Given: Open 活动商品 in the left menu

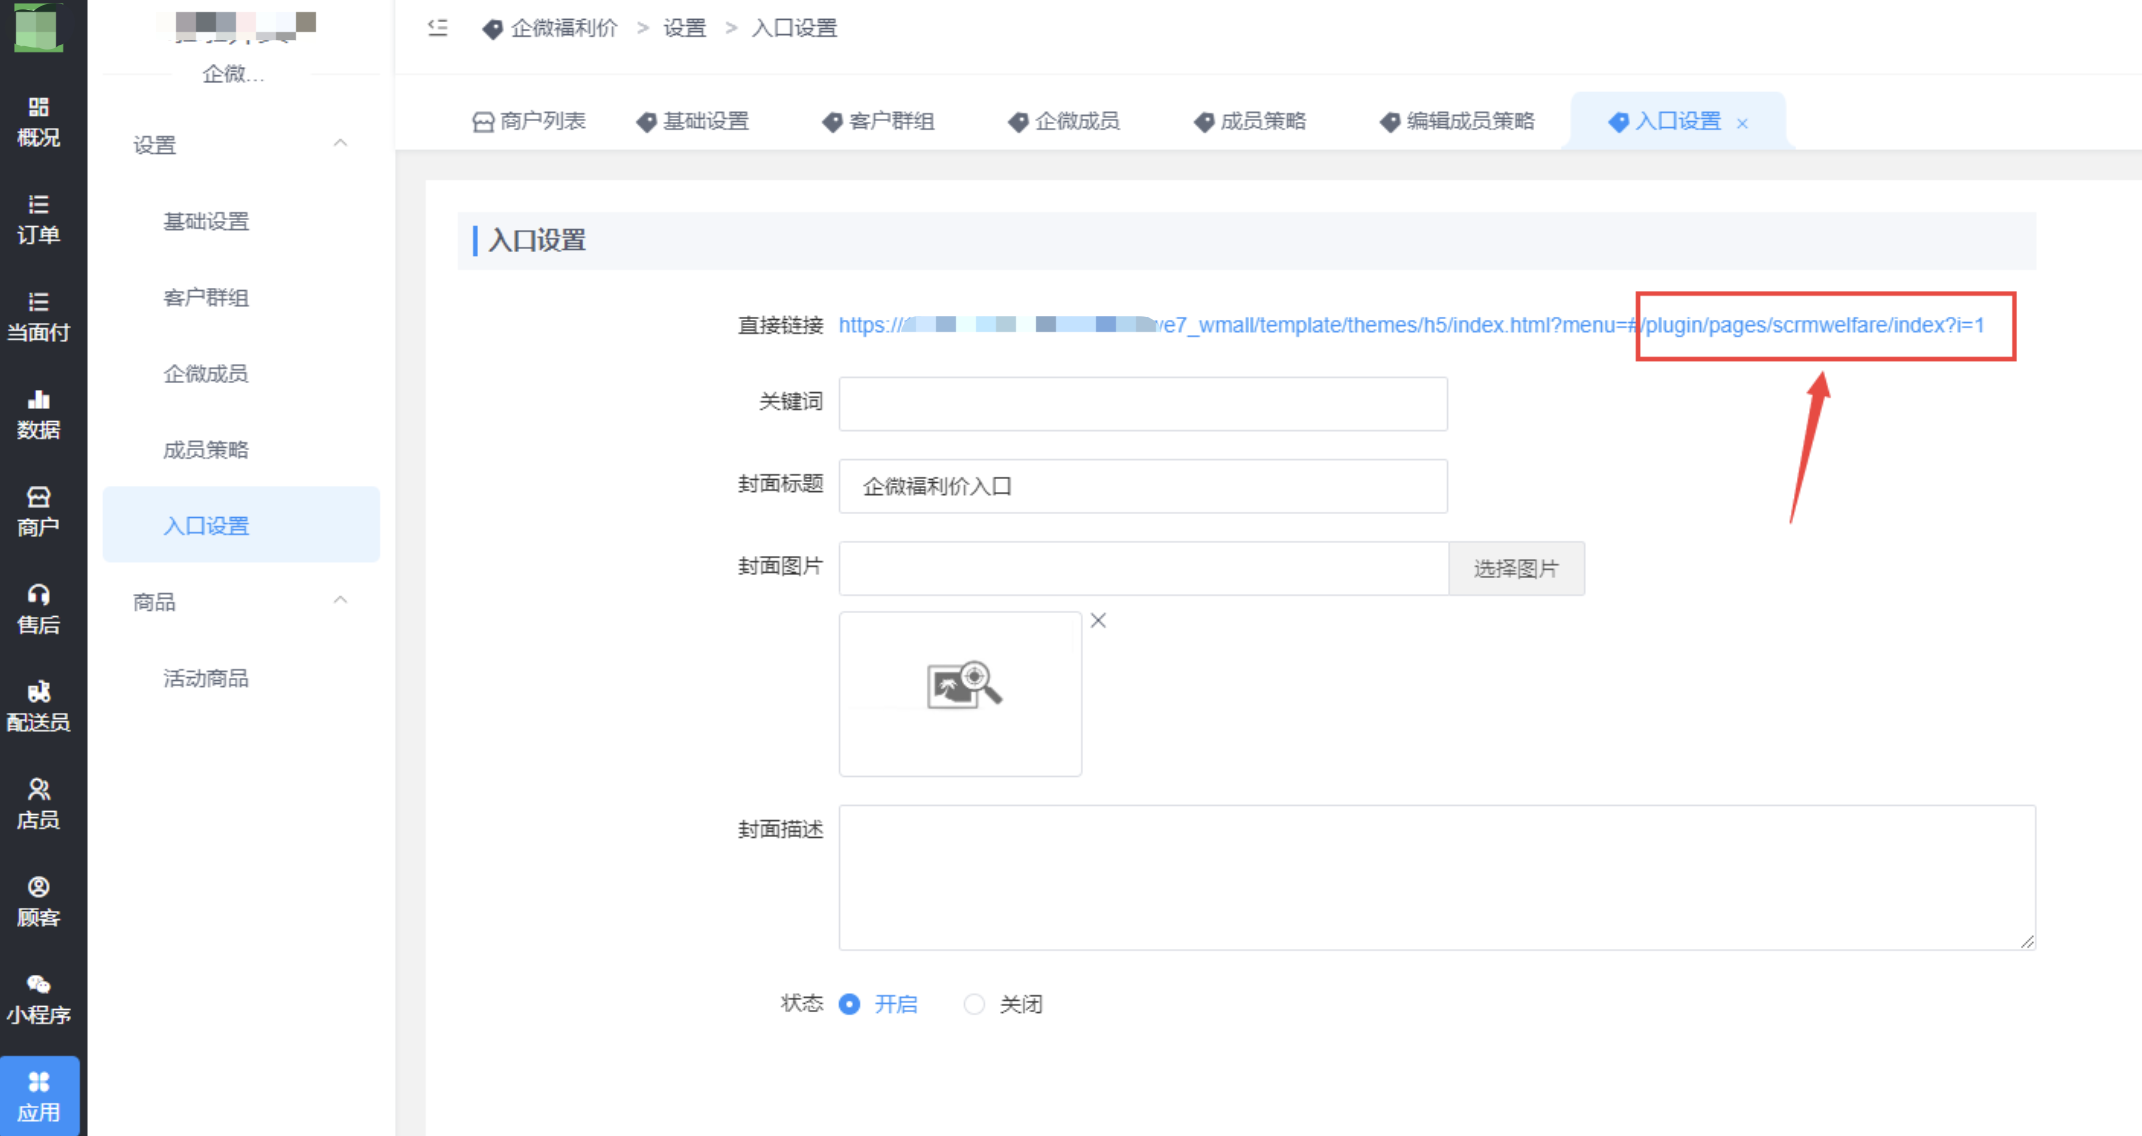Looking at the screenshot, I should (206, 678).
